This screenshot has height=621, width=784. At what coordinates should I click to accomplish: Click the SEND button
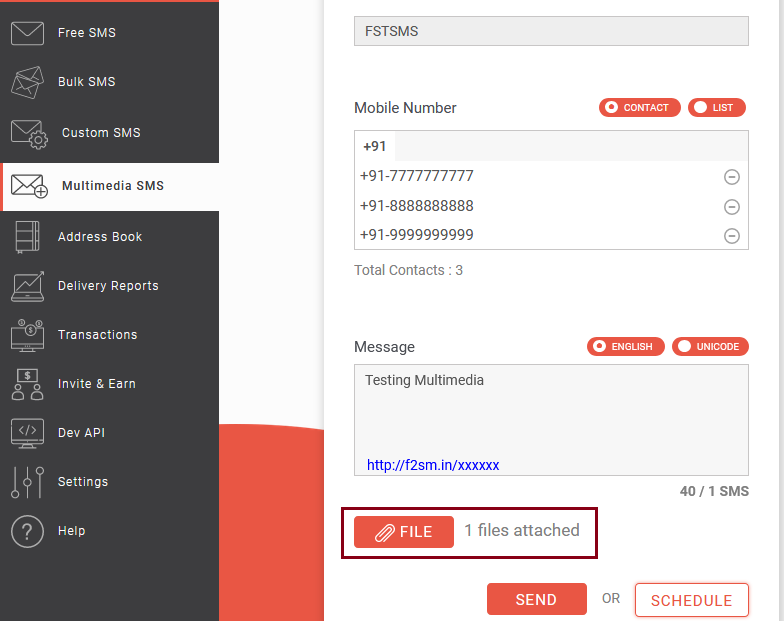click(536, 599)
